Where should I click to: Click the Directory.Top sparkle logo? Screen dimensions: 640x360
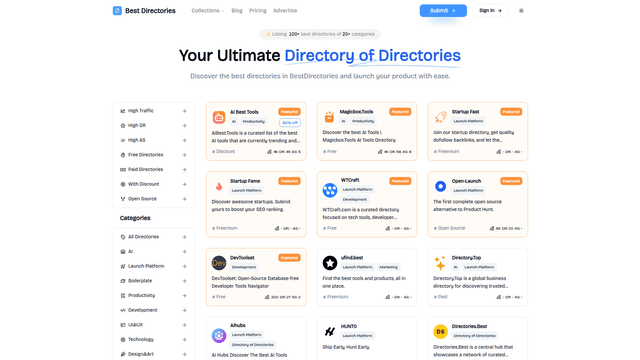click(x=440, y=263)
